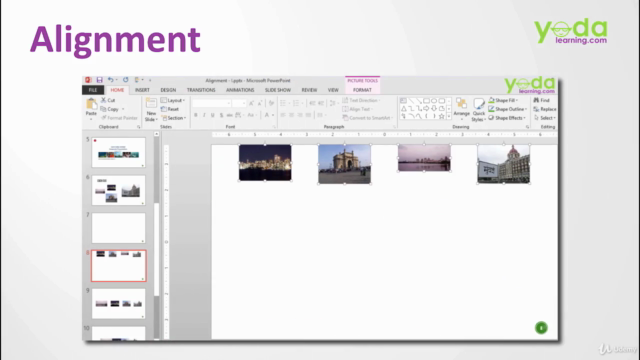This screenshot has height=360, width=640.
Task: Open the Font size combo box
Action: 239,103
